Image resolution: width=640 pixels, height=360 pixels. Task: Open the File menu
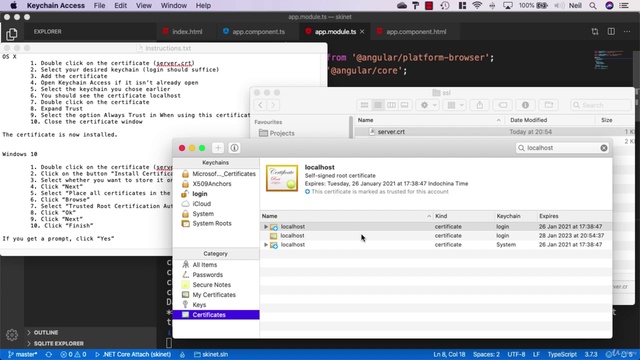[x=99, y=6]
